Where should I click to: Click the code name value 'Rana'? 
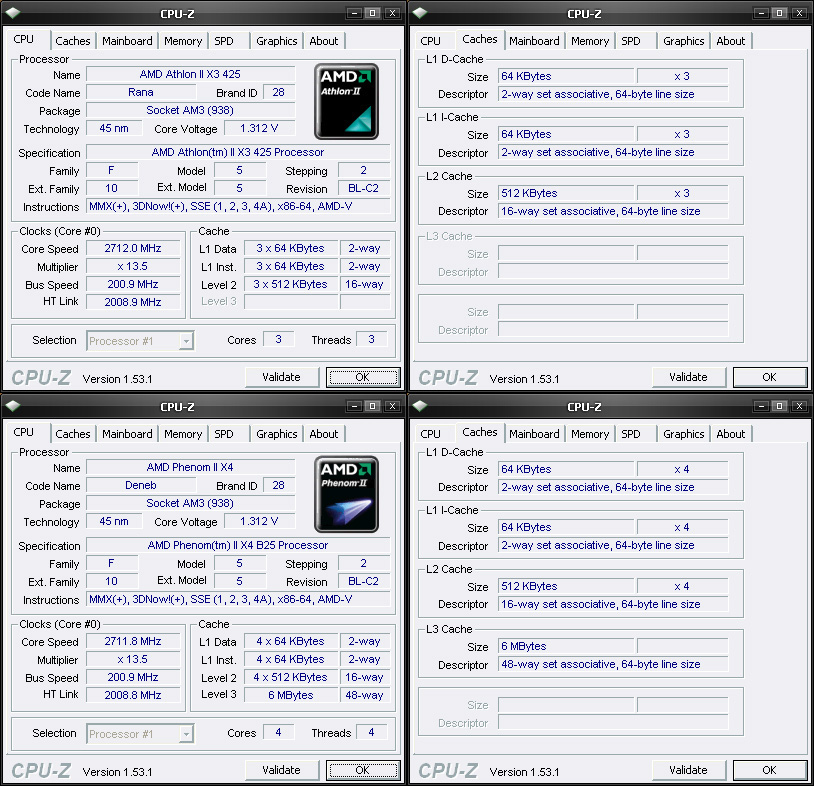141,92
